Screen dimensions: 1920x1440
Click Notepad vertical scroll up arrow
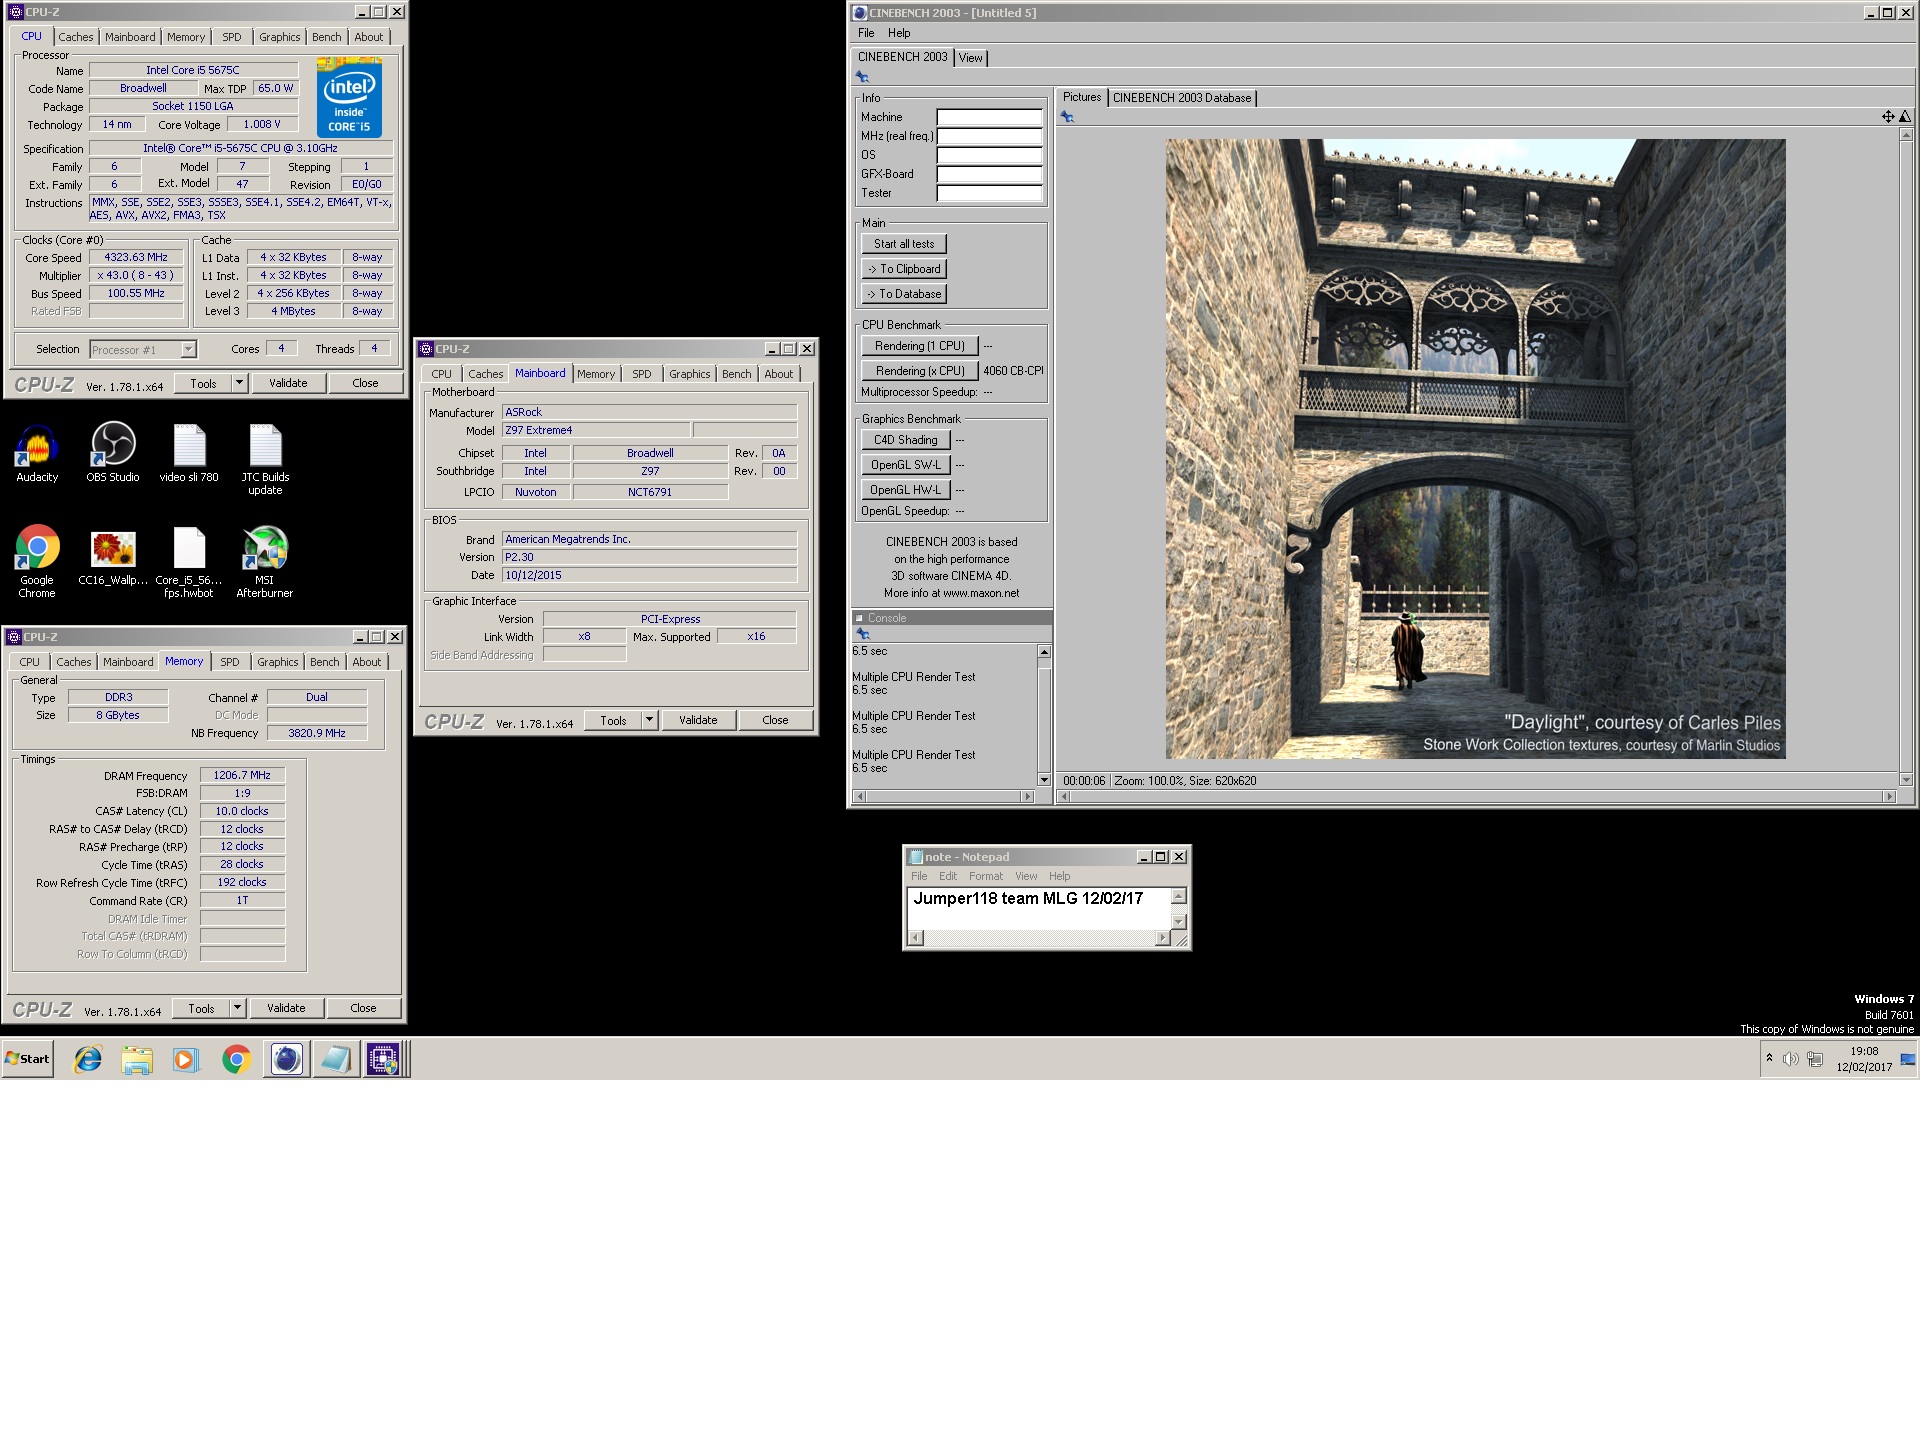1178,897
